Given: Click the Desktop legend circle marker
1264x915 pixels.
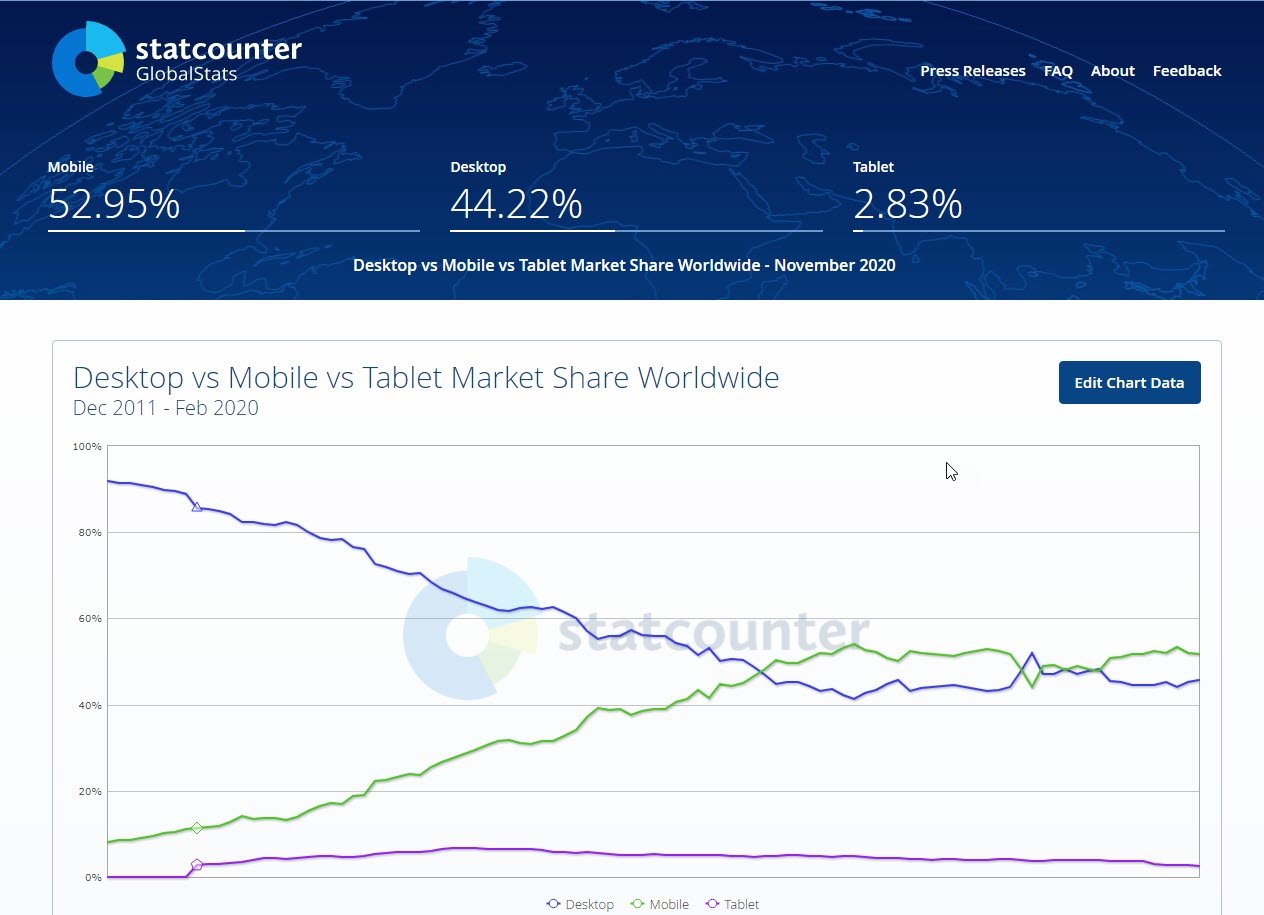Looking at the screenshot, I should click(x=553, y=904).
